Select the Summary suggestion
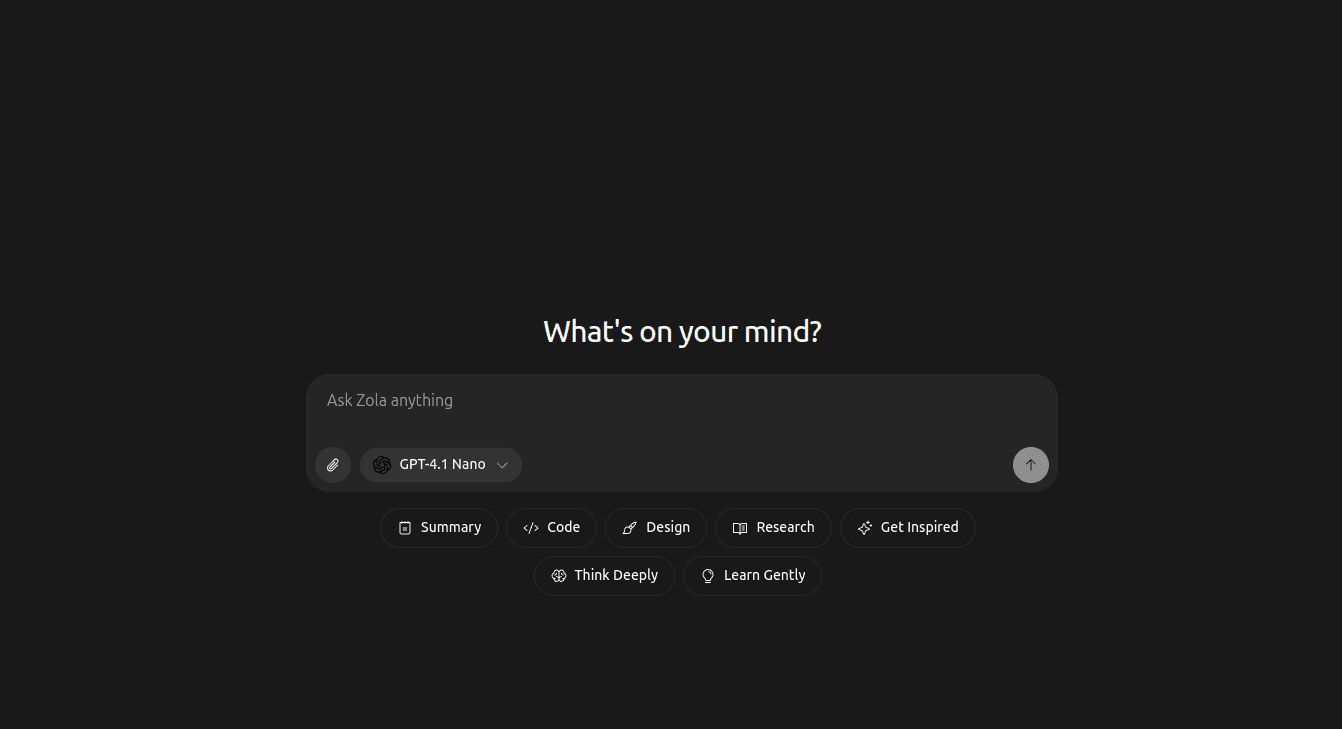This screenshot has width=1342, height=729. pyautogui.click(x=439, y=528)
